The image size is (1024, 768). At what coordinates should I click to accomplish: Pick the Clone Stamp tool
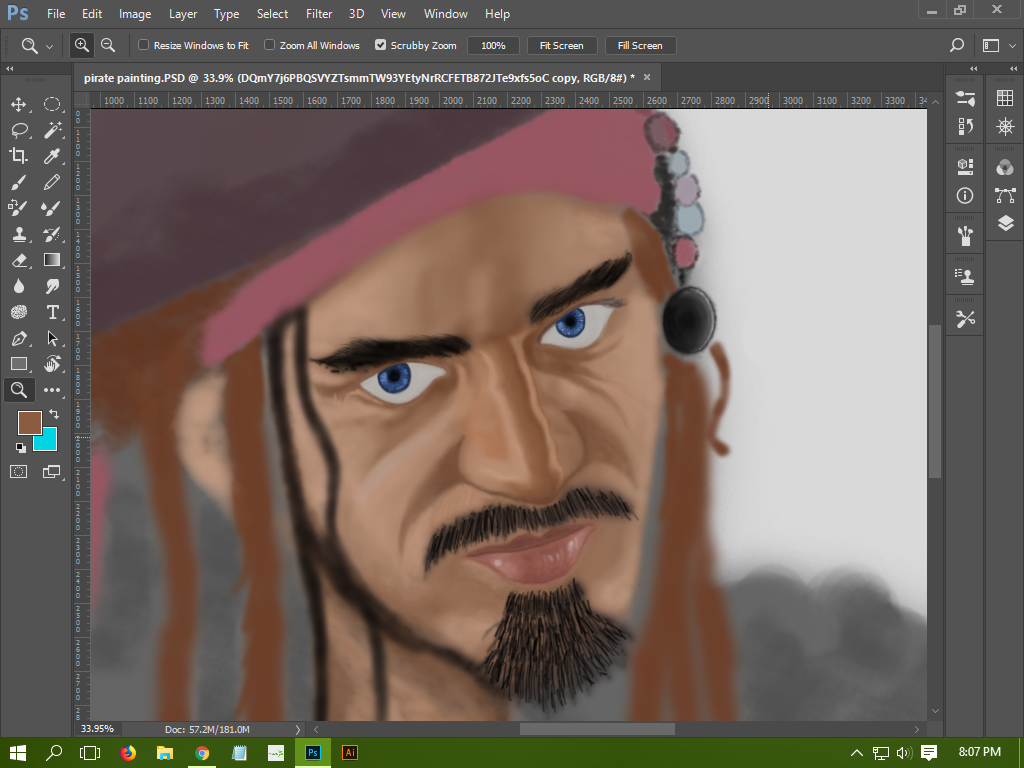[x=18, y=235]
